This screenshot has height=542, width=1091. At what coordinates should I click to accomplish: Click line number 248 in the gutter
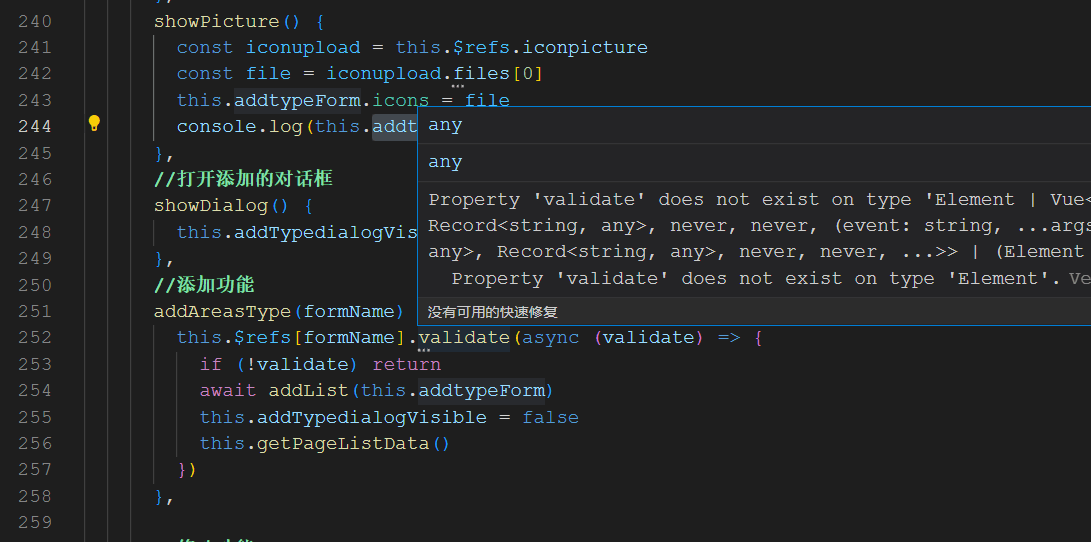tap(35, 232)
